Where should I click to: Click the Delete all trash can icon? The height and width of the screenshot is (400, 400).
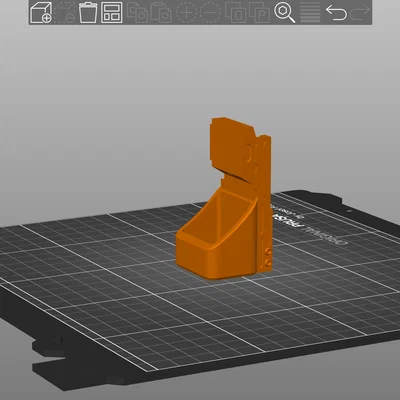click(88, 13)
